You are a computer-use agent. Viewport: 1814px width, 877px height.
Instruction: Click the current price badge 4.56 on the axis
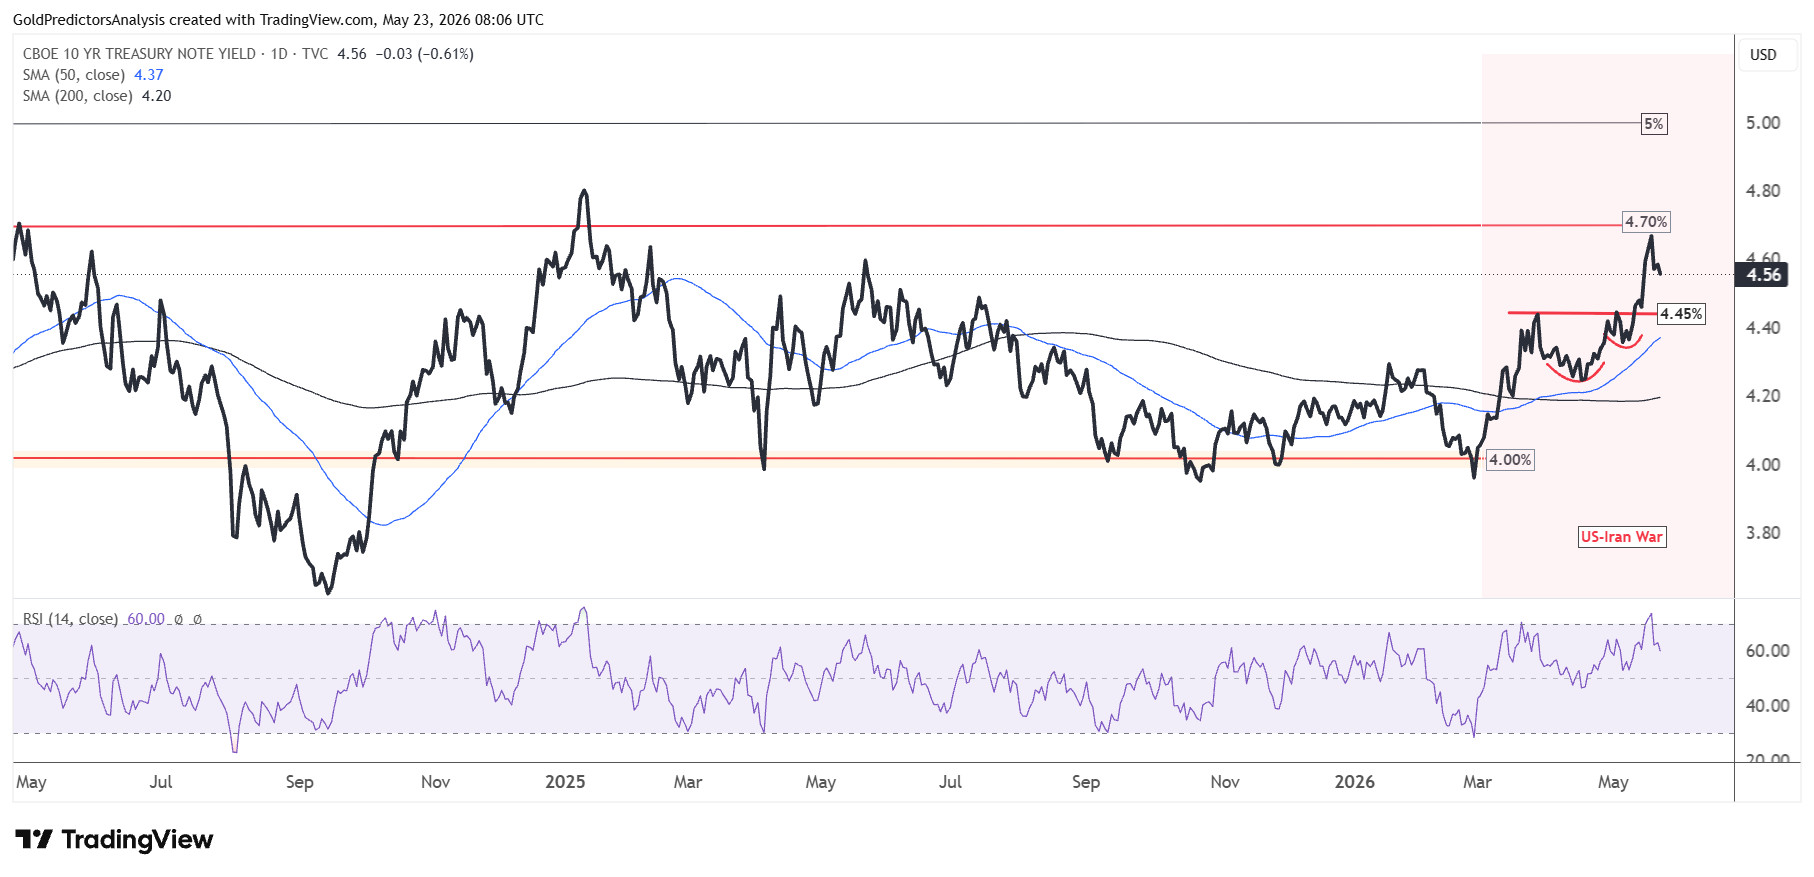click(x=1764, y=275)
